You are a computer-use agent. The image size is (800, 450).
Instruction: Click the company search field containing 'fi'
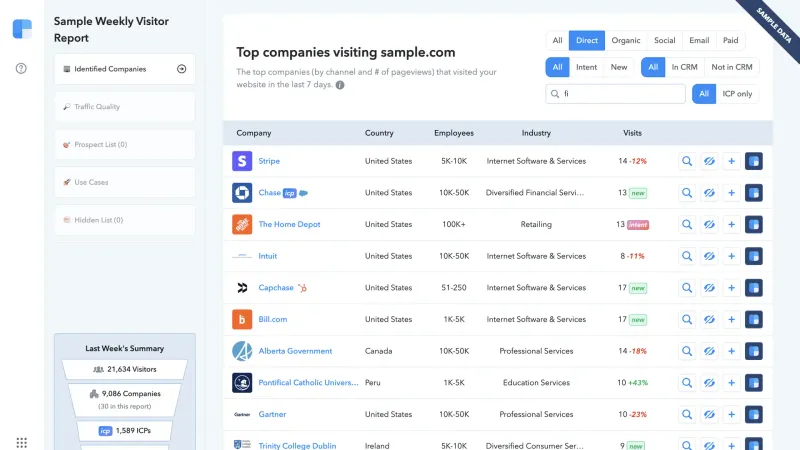pos(615,94)
